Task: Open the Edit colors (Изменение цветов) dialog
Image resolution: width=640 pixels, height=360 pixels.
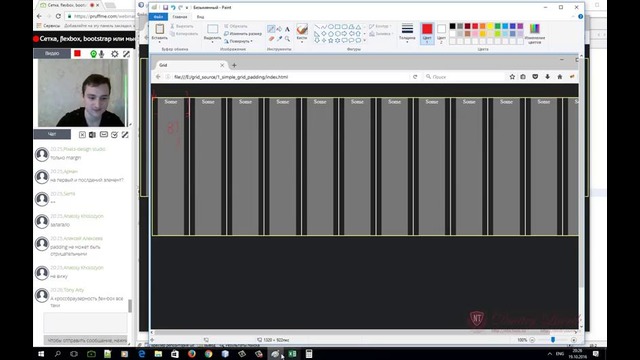Action: click(535, 33)
